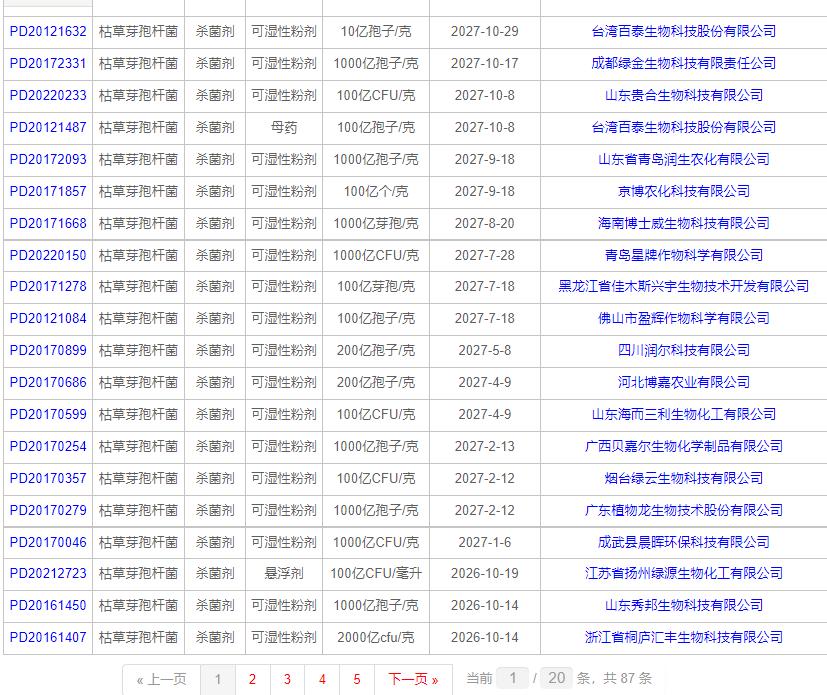
Task: Click 下一页 to view next page
Action: coord(414,679)
